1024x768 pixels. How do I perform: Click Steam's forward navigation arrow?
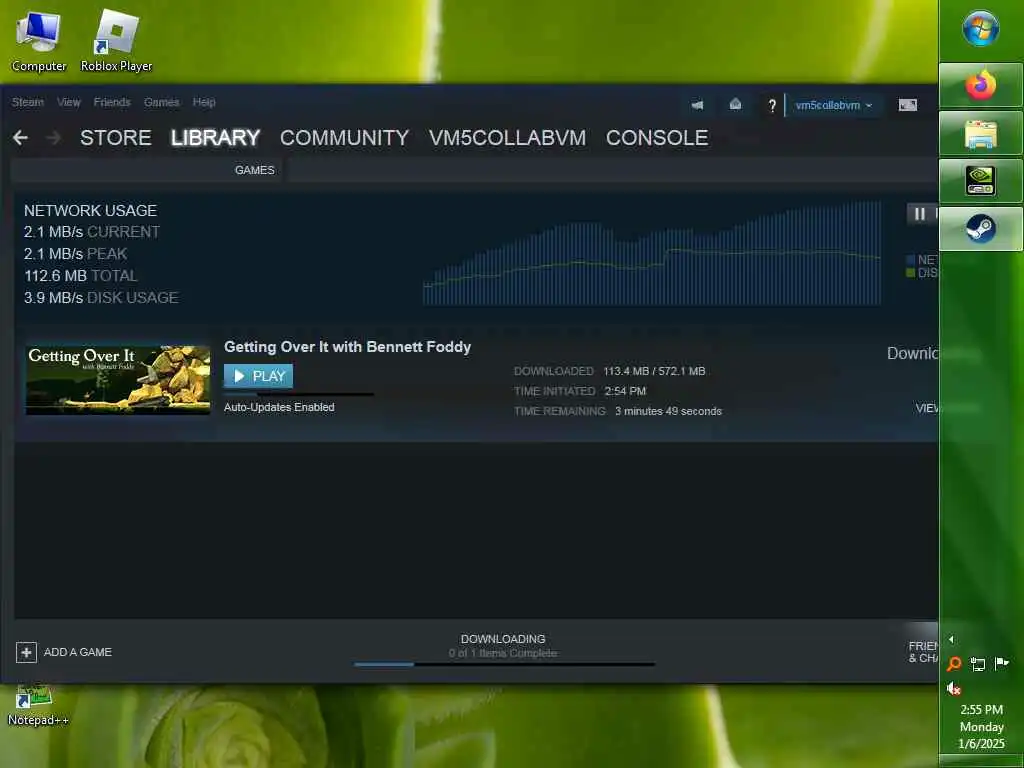(54, 138)
